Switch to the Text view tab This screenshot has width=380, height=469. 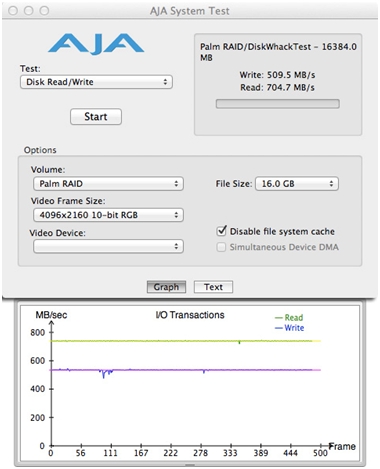point(213,287)
